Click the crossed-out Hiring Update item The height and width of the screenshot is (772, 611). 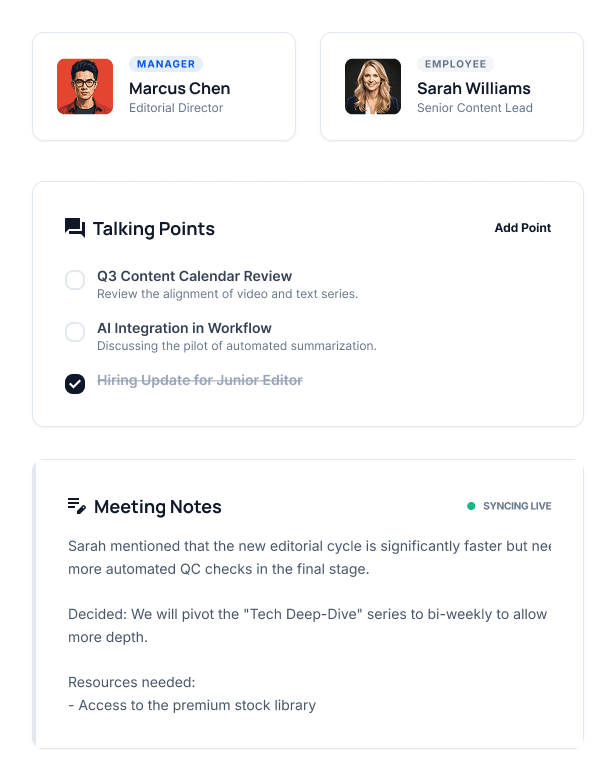[x=200, y=380]
